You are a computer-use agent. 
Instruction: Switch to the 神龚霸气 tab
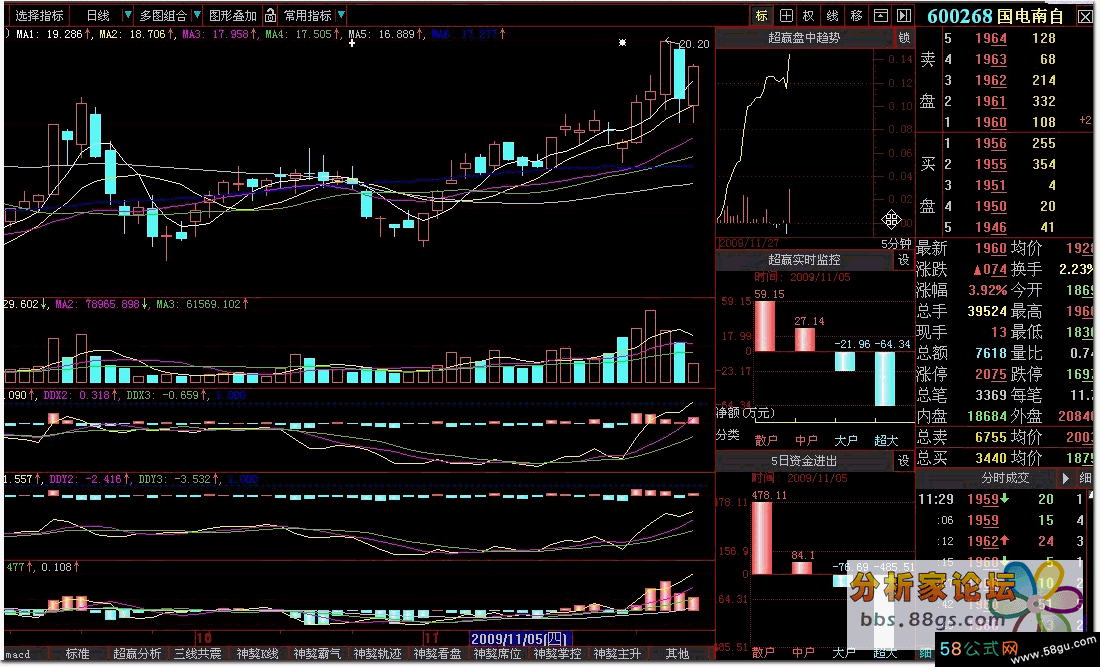[317, 654]
